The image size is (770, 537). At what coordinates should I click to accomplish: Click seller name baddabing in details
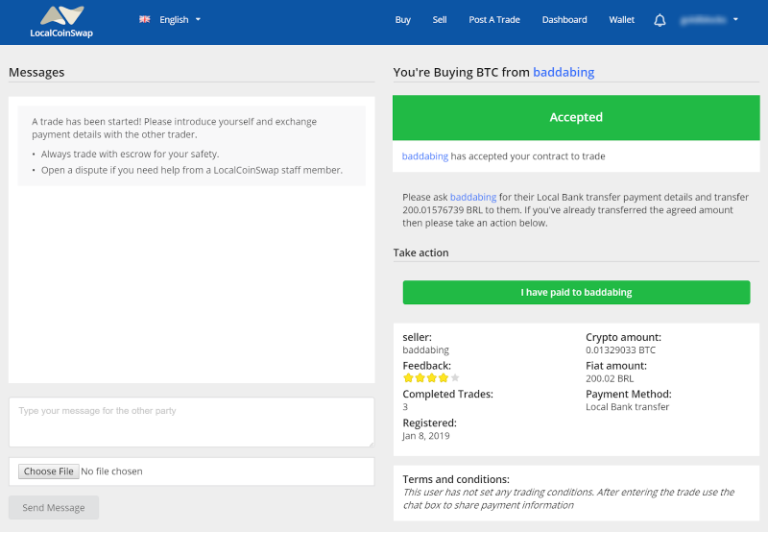coord(425,350)
